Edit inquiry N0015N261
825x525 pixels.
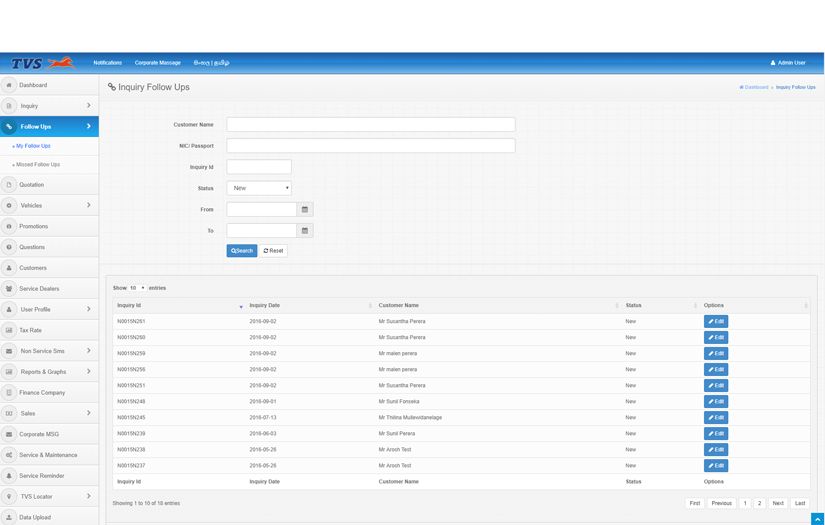(716, 321)
